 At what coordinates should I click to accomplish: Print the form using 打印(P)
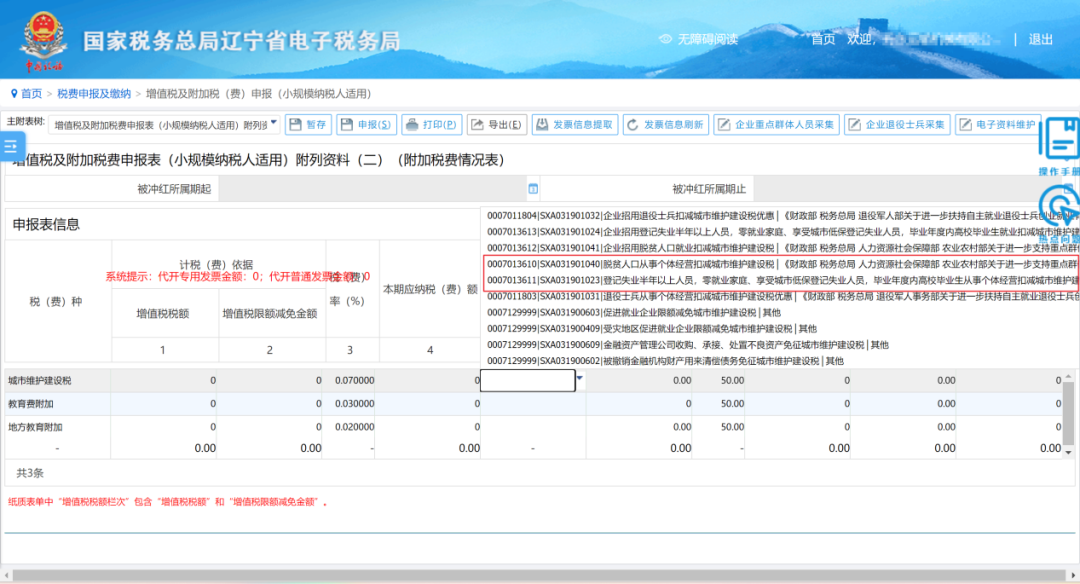pos(431,125)
